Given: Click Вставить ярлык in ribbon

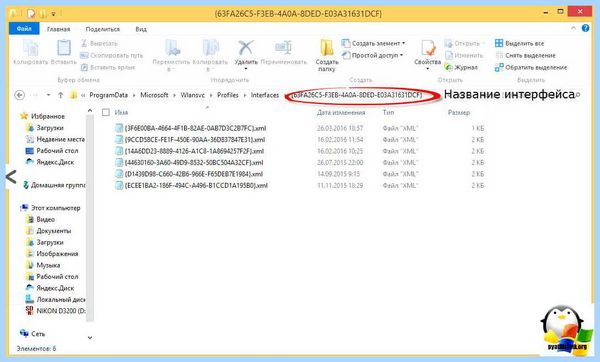Looking at the screenshot, I should (x=108, y=67).
